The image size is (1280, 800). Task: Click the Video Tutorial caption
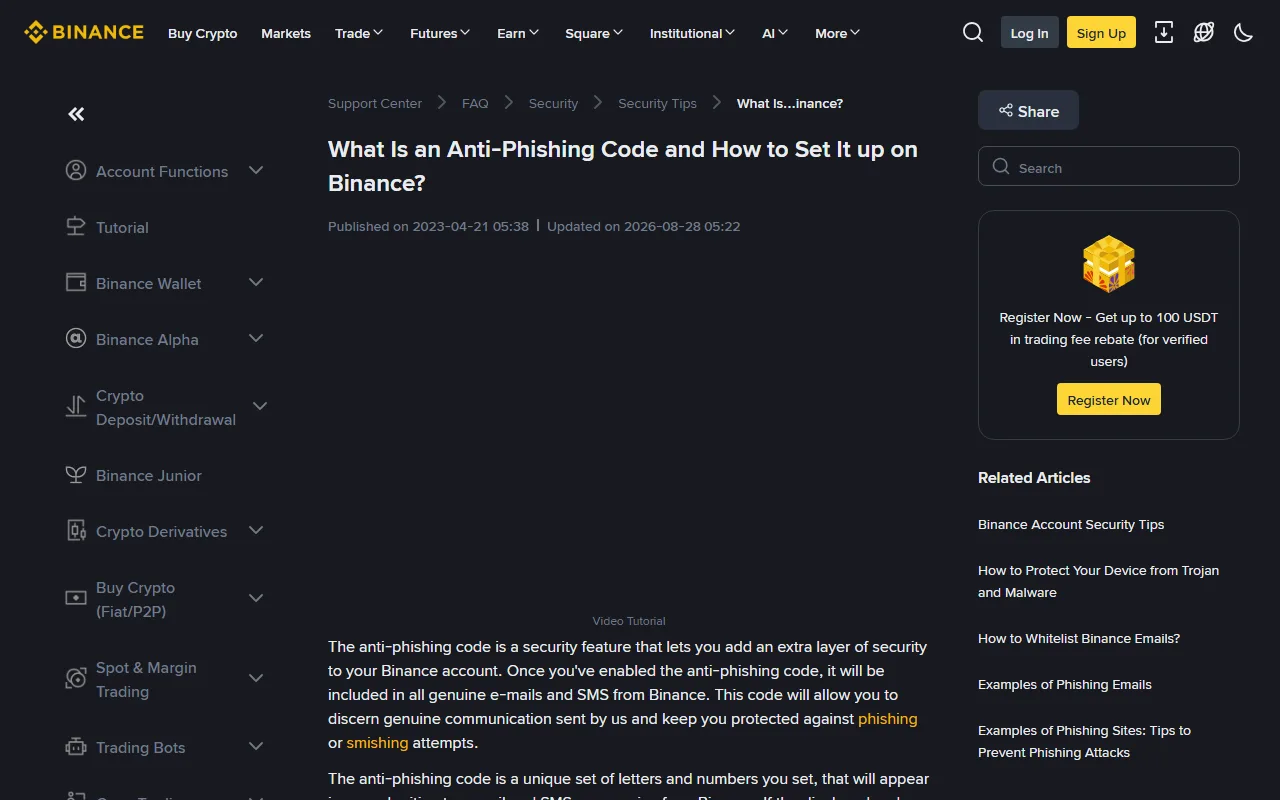pos(629,621)
